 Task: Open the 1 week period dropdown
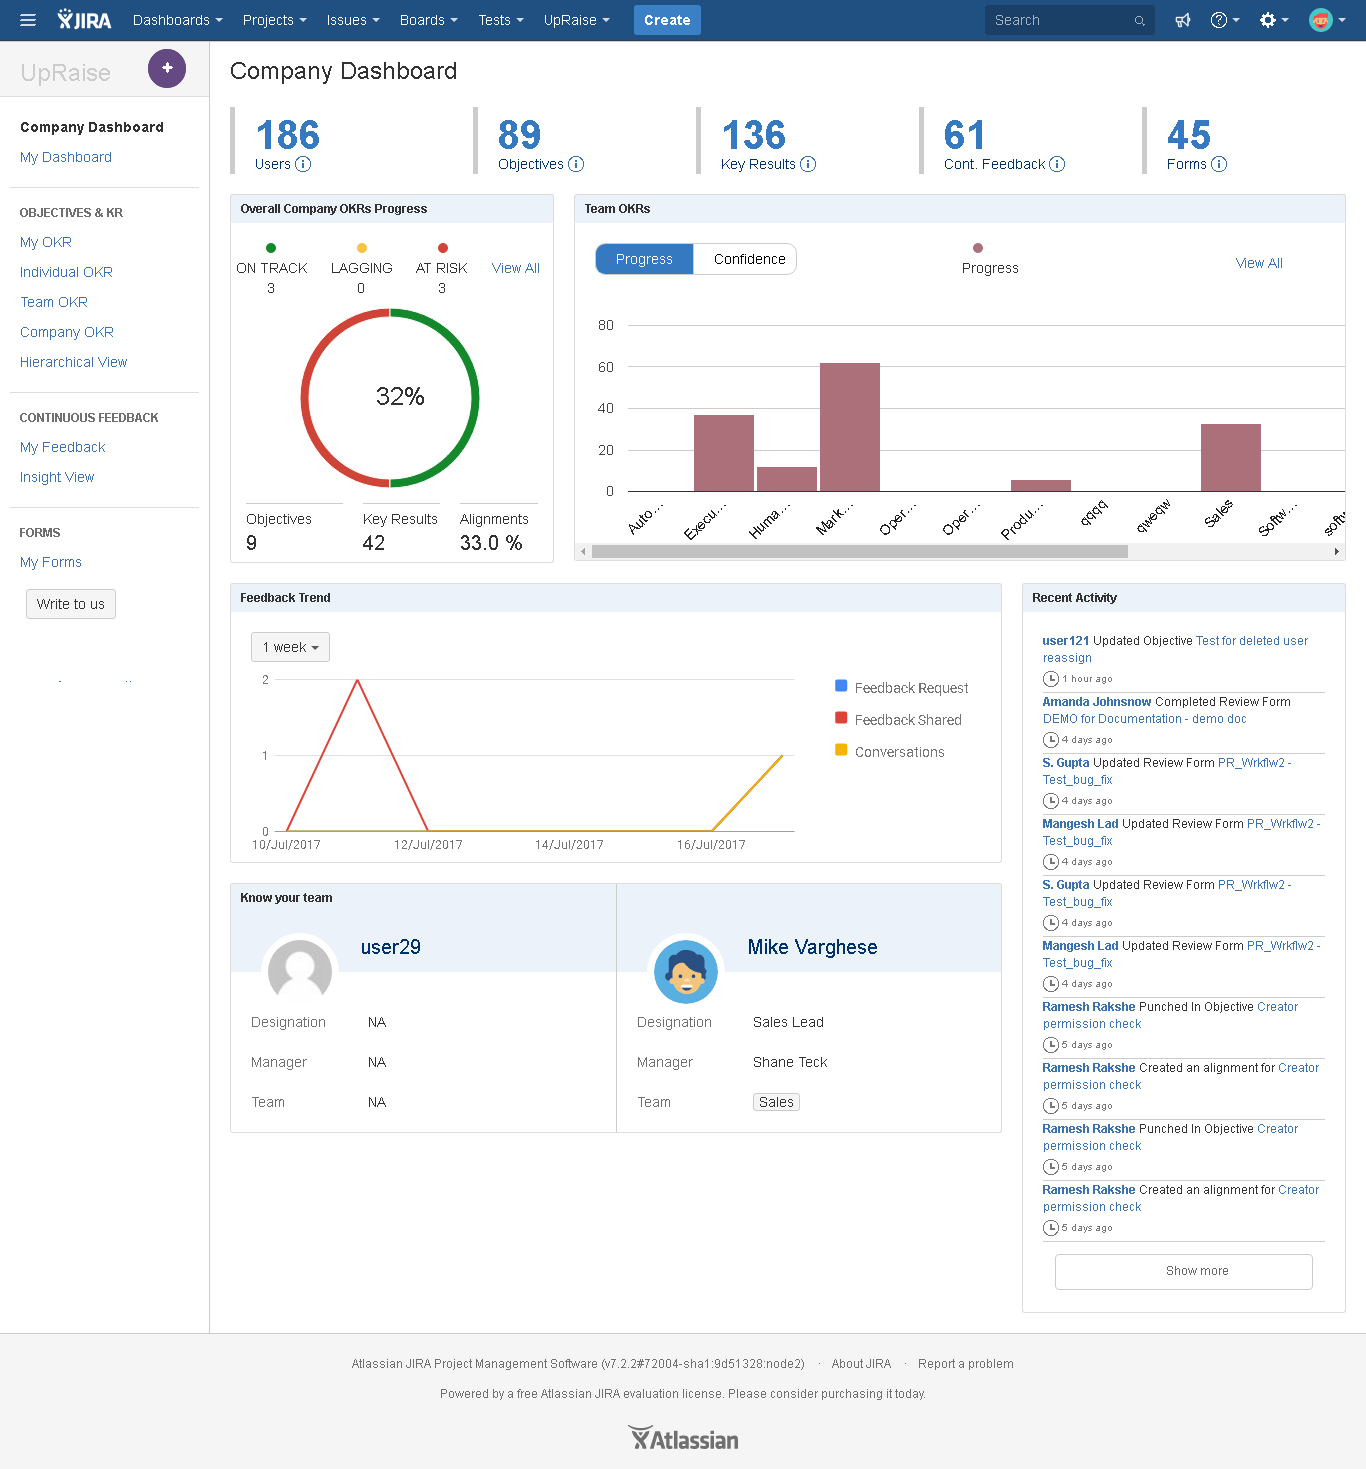290,647
